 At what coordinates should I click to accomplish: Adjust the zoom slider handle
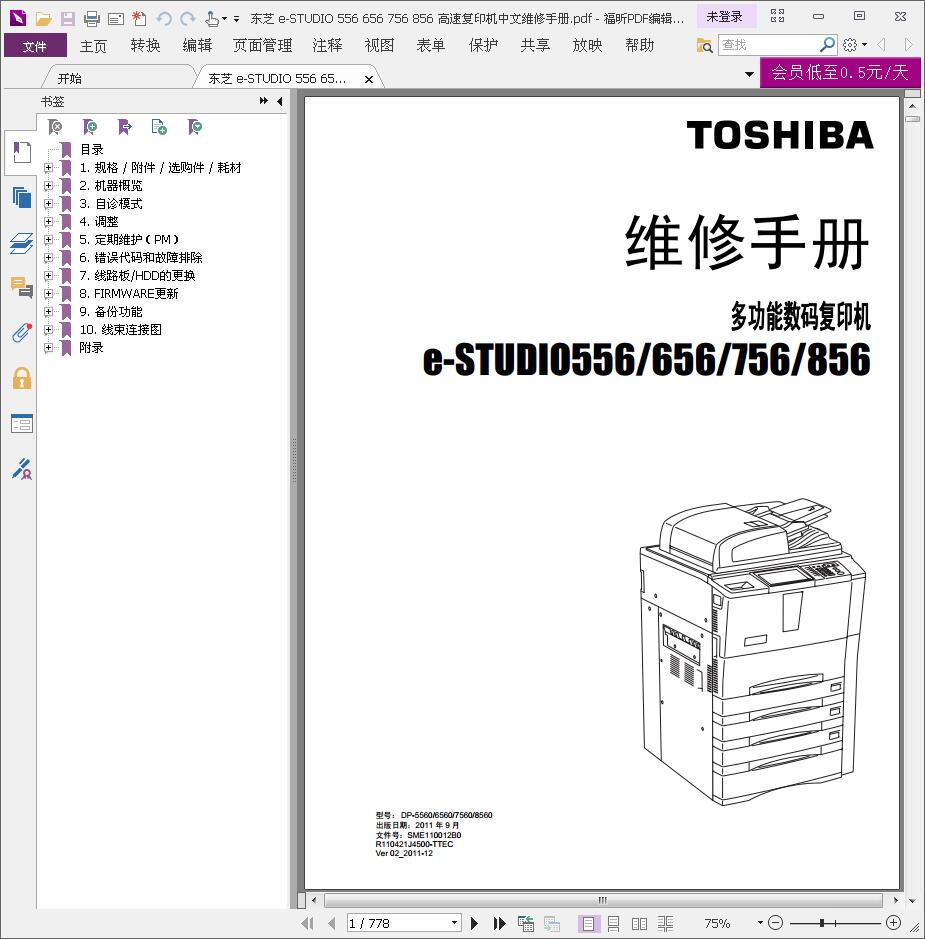[x=823, y=923]
